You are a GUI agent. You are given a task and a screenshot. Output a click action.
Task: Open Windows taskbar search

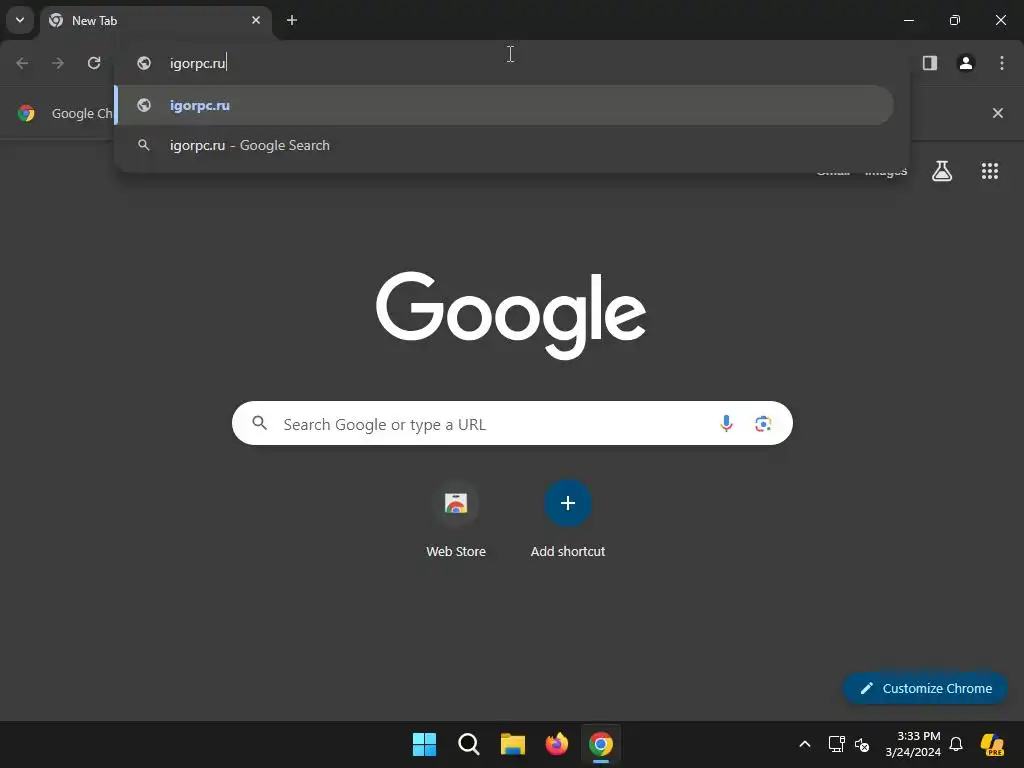468,744
